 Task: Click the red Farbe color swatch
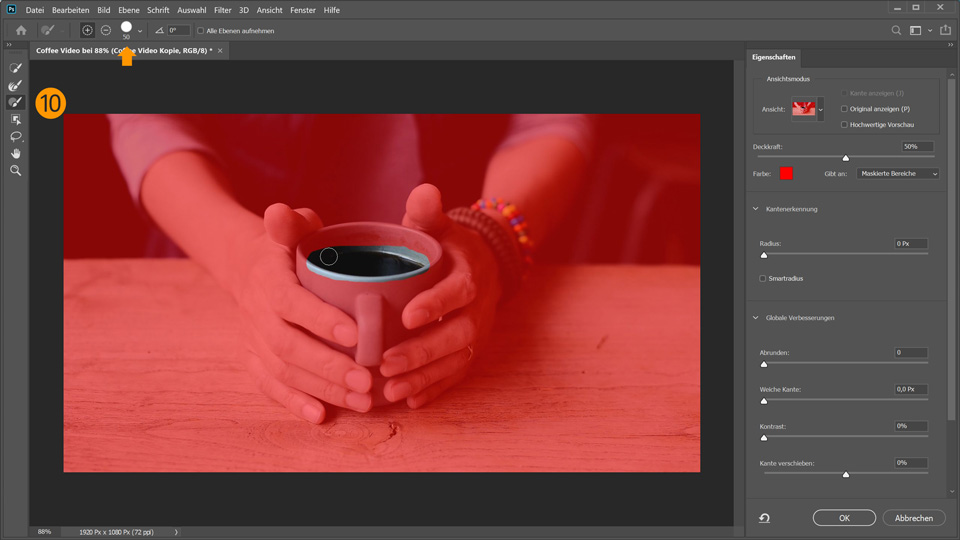point(786,173)
